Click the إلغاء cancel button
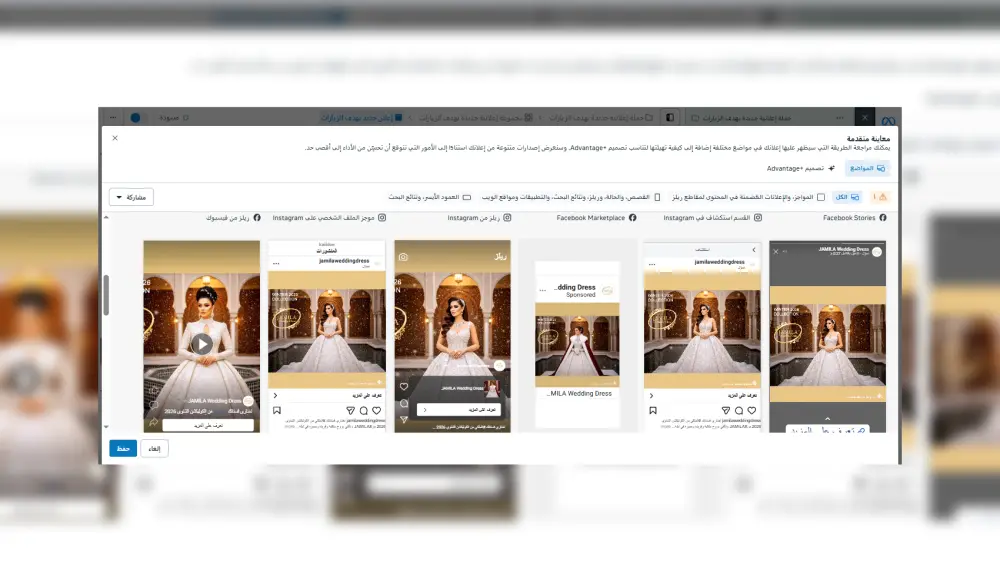Image resolution: width=1000 pixels, height=571 pixels. tap(154, 449)
